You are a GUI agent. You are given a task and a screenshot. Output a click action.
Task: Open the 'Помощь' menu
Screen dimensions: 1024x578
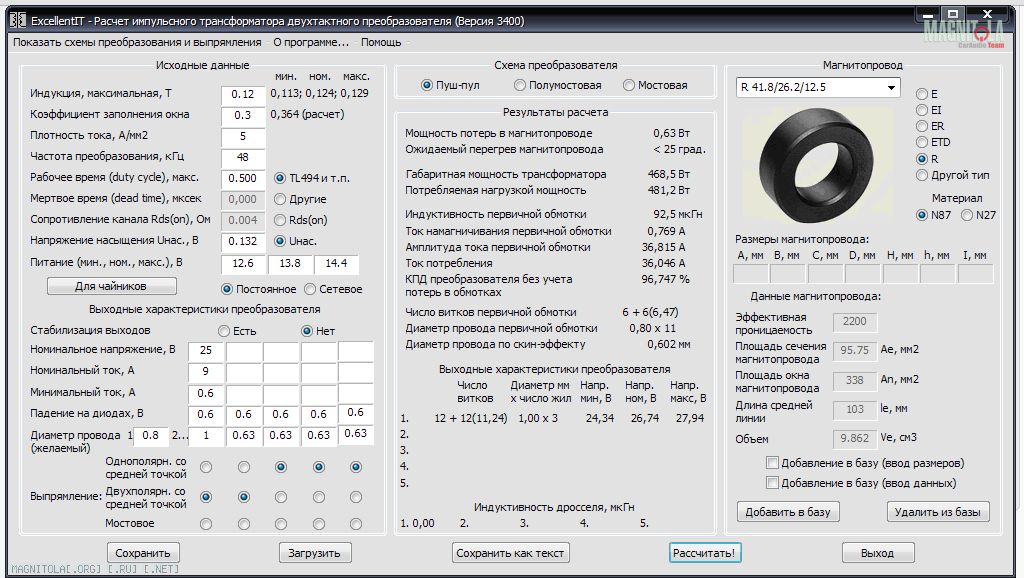[381, 42]
